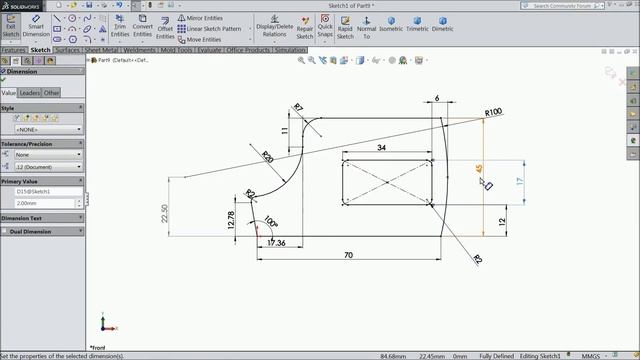
Task: Click Move Entities
Action: 200,40
